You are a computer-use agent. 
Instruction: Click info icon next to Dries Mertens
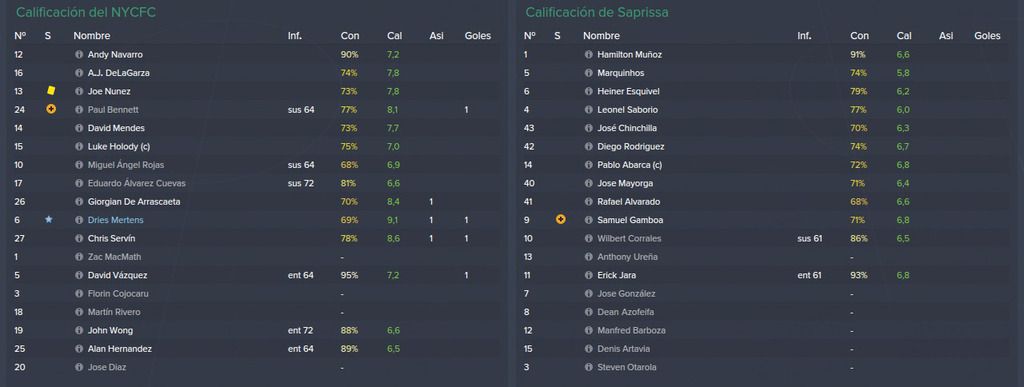[x=79, y=220]
